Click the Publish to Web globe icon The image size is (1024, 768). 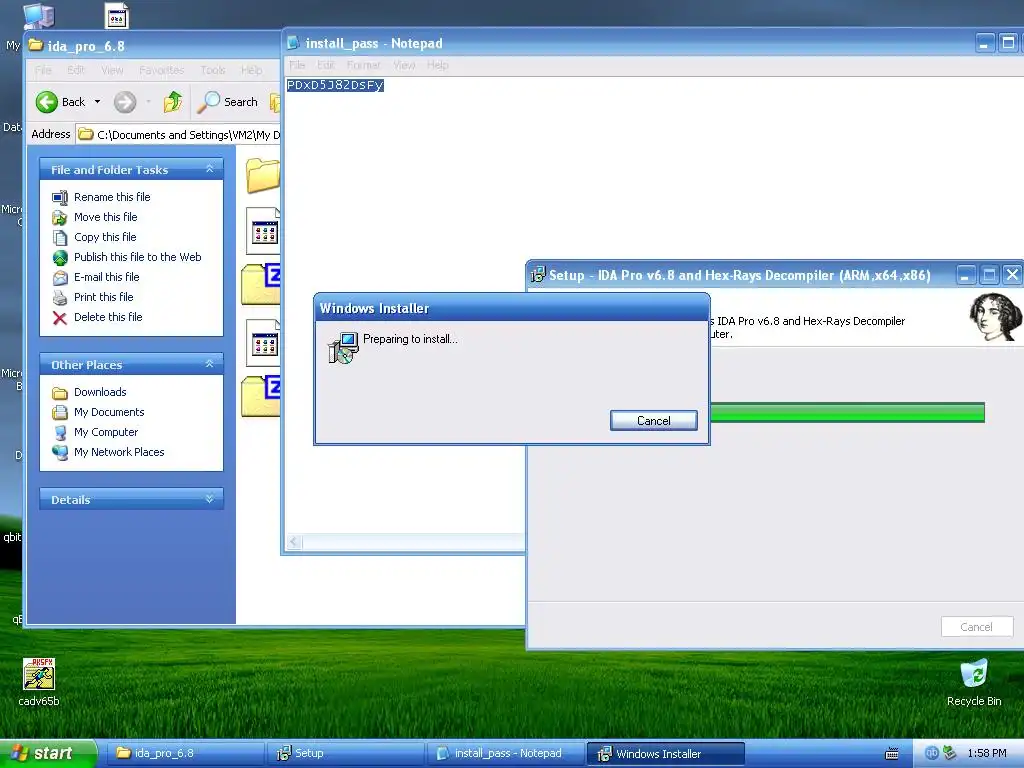(x=59, y=257)
